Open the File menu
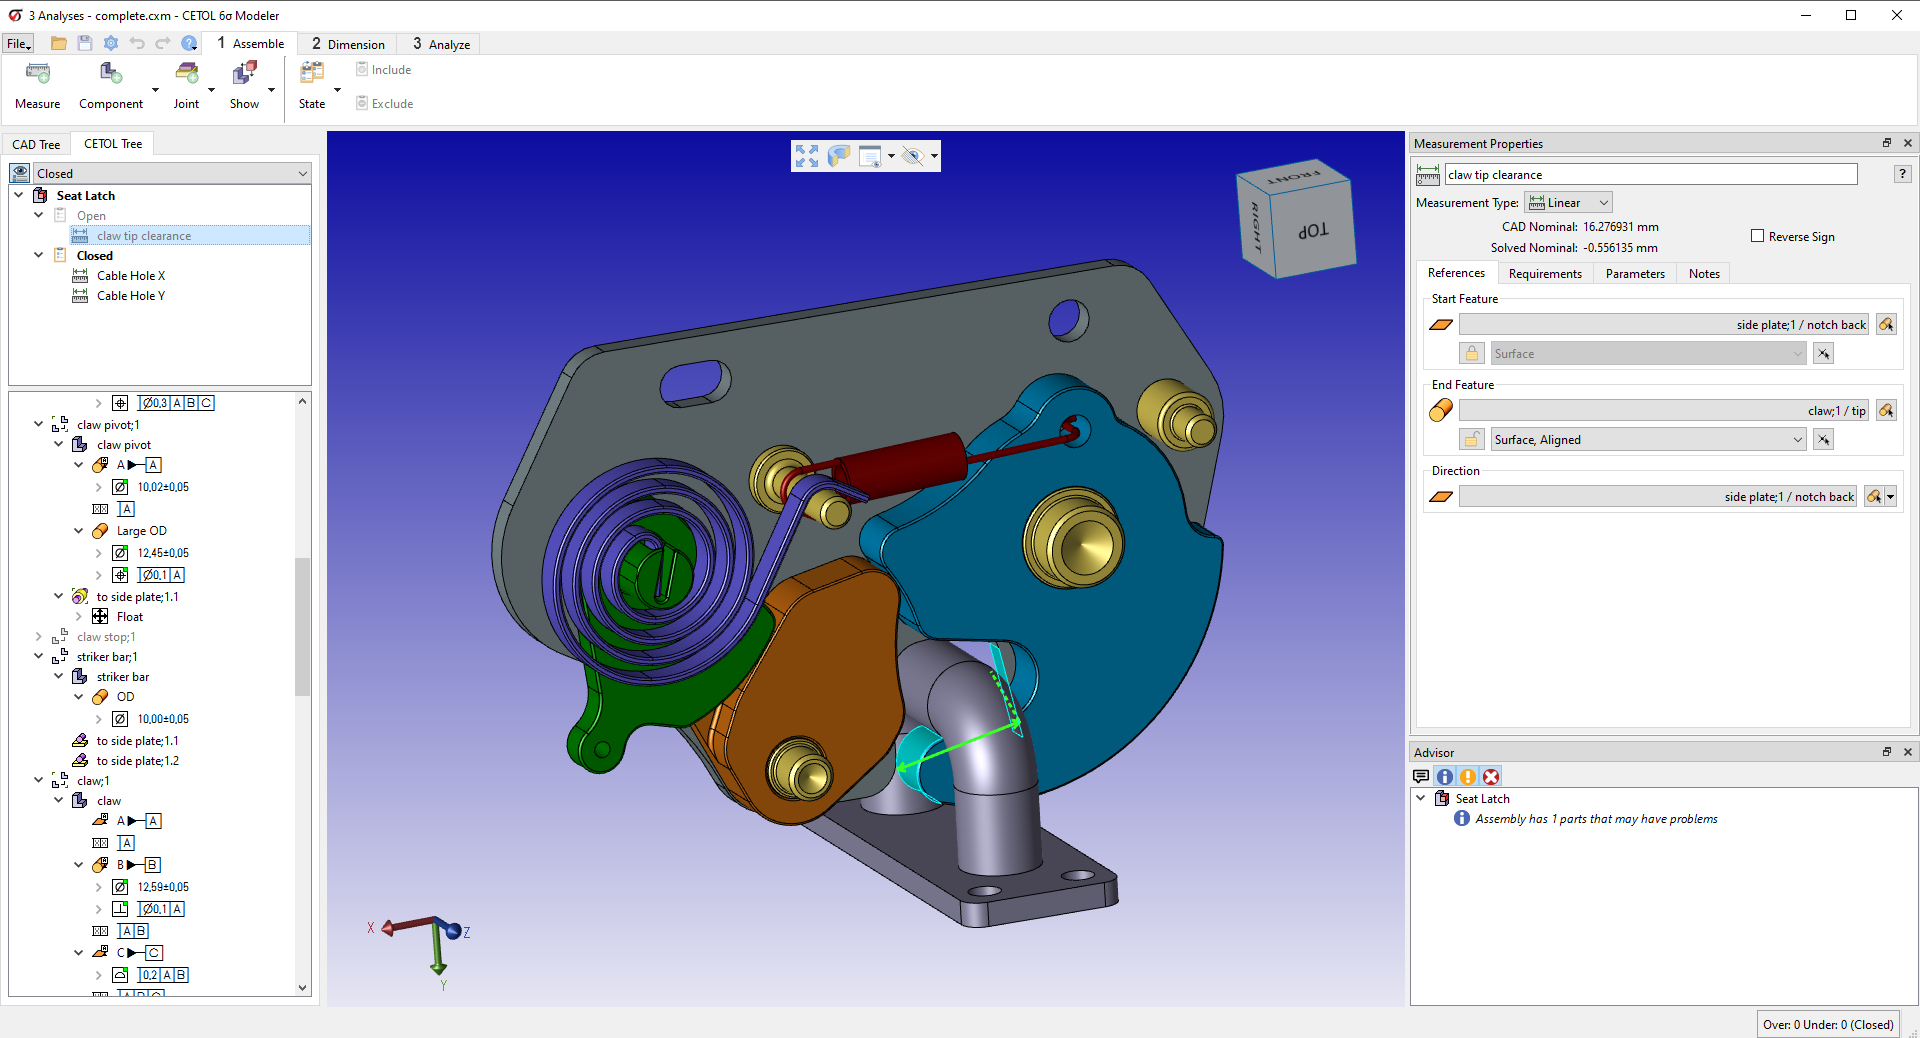This screenshot has height=1038, width=1920. pyautogui.click(x=19, y=44)
